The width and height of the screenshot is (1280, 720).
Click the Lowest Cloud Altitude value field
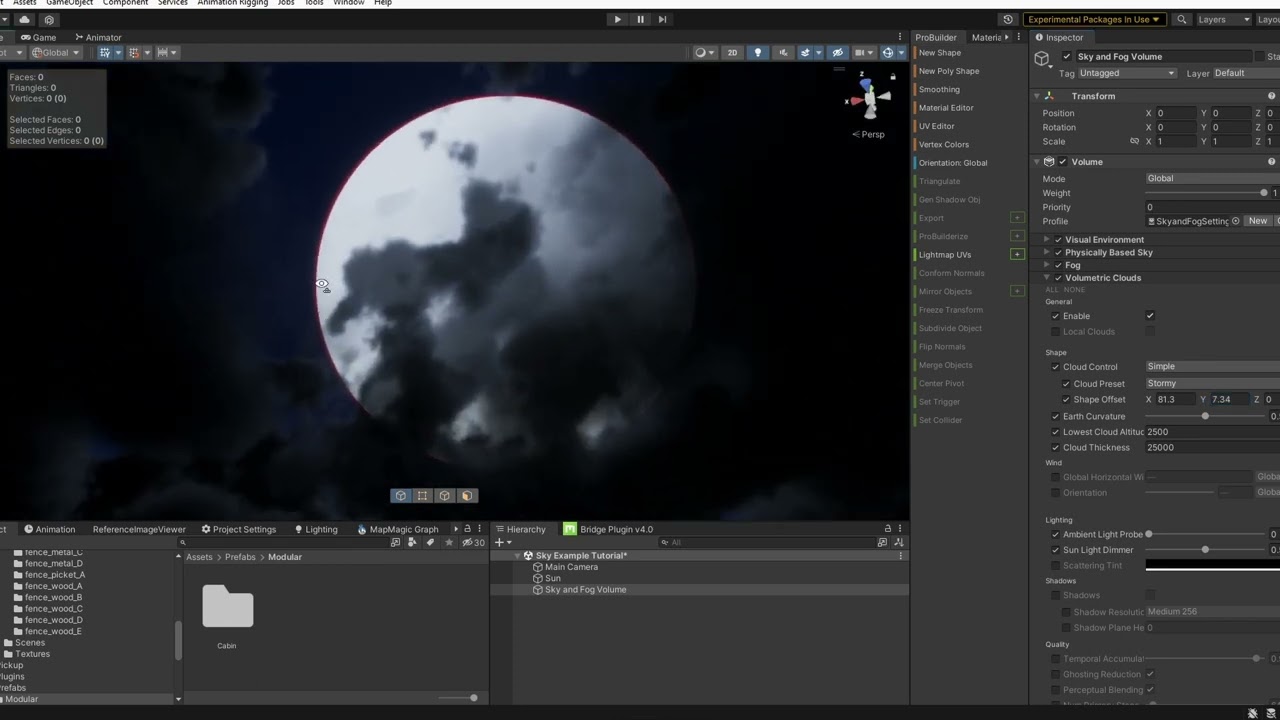(1212, 432)
